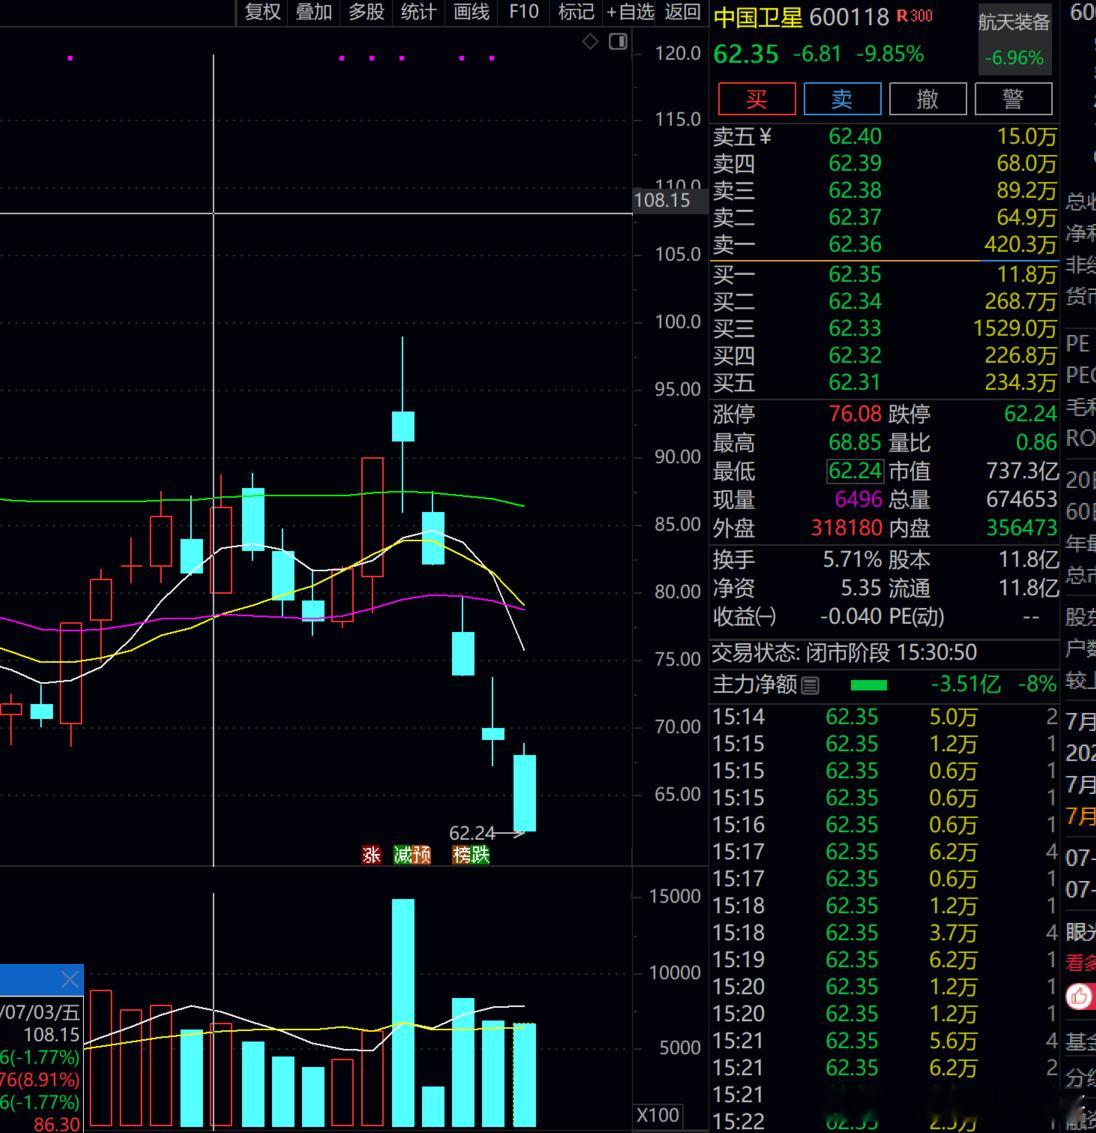
Task: Select the 统计 statistics menu item
Action: click(x=418, y=12)
